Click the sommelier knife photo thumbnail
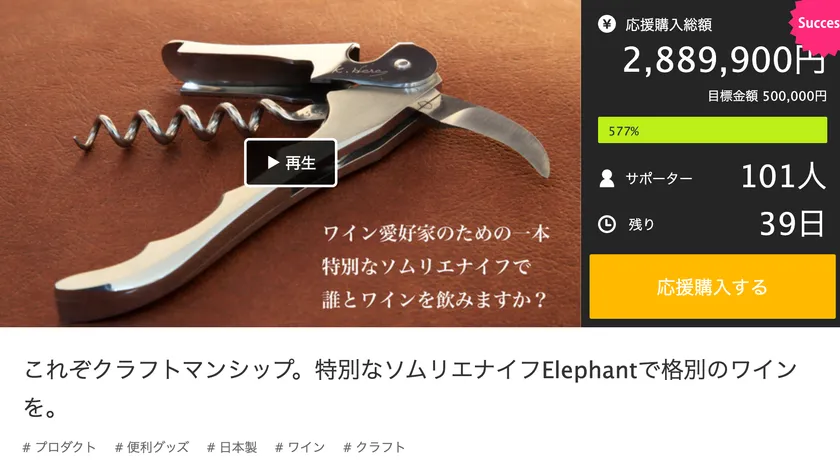 (x=290, y=163)
